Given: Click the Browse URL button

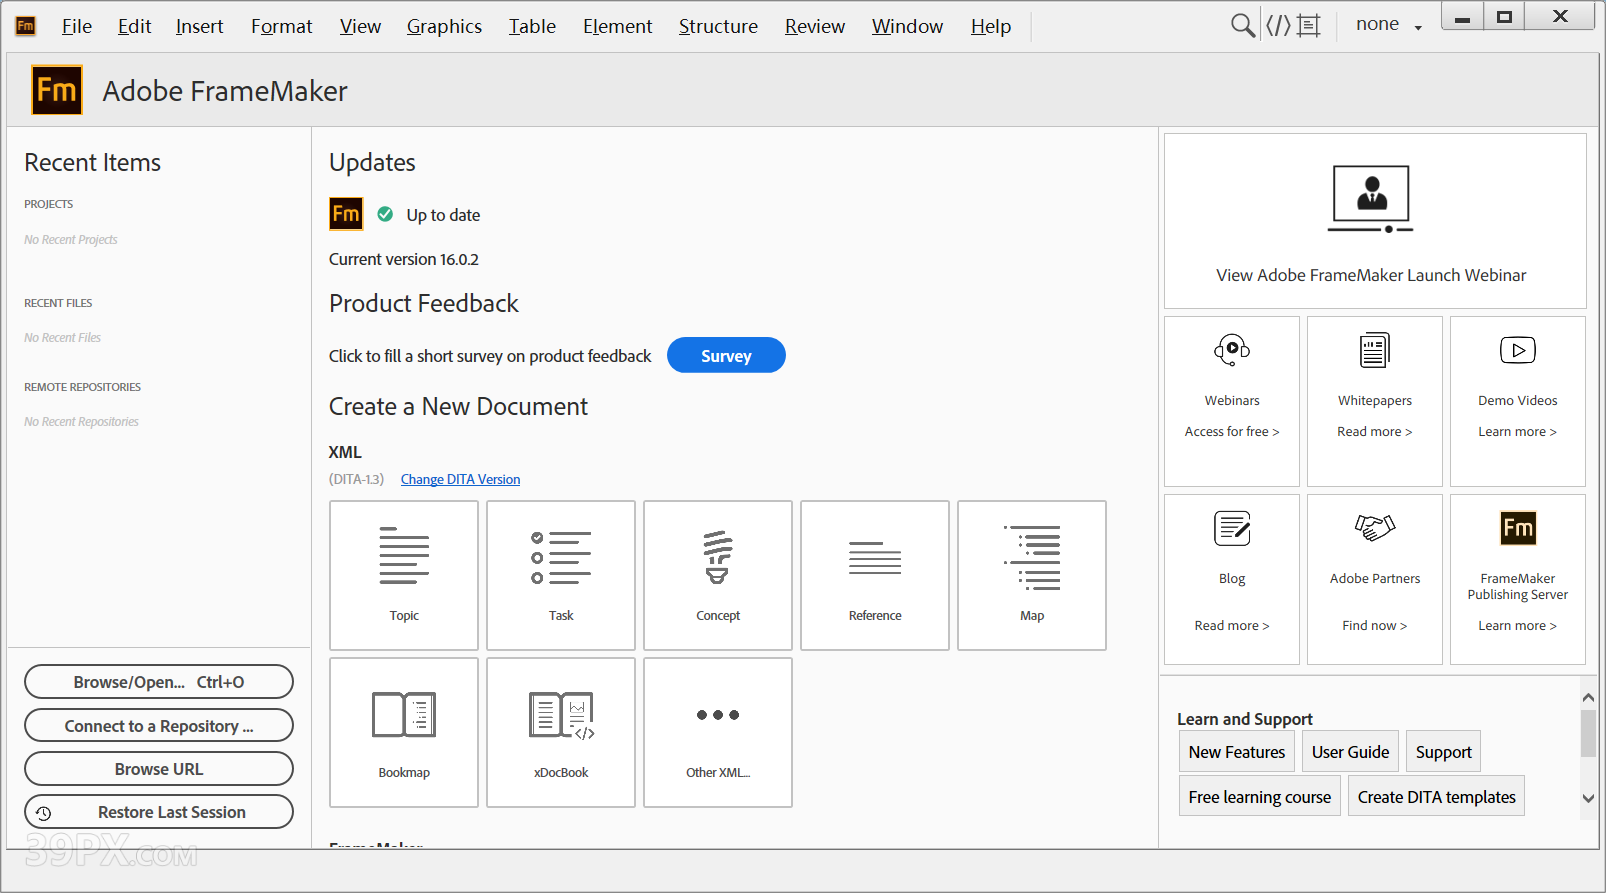Looking at the screenshot, I should coord(159,769).
